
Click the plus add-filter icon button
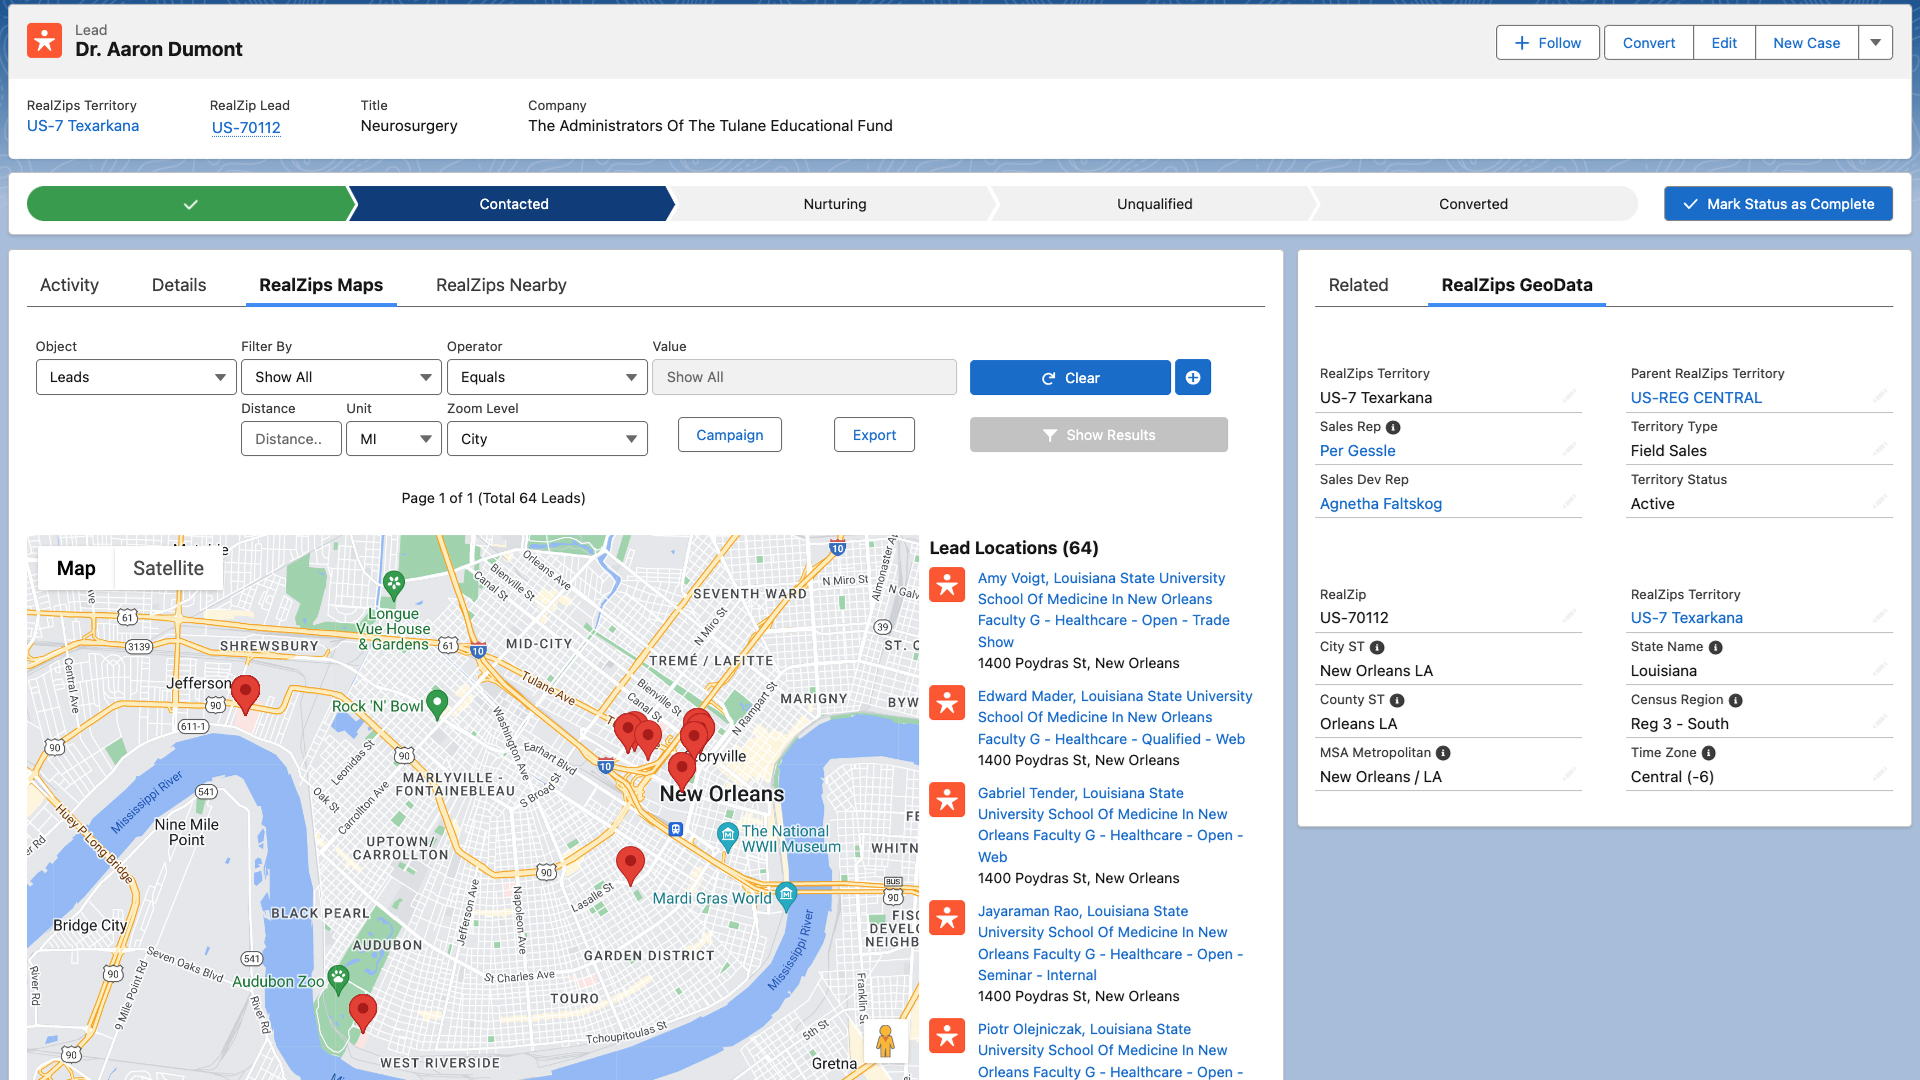point(1192,377)
